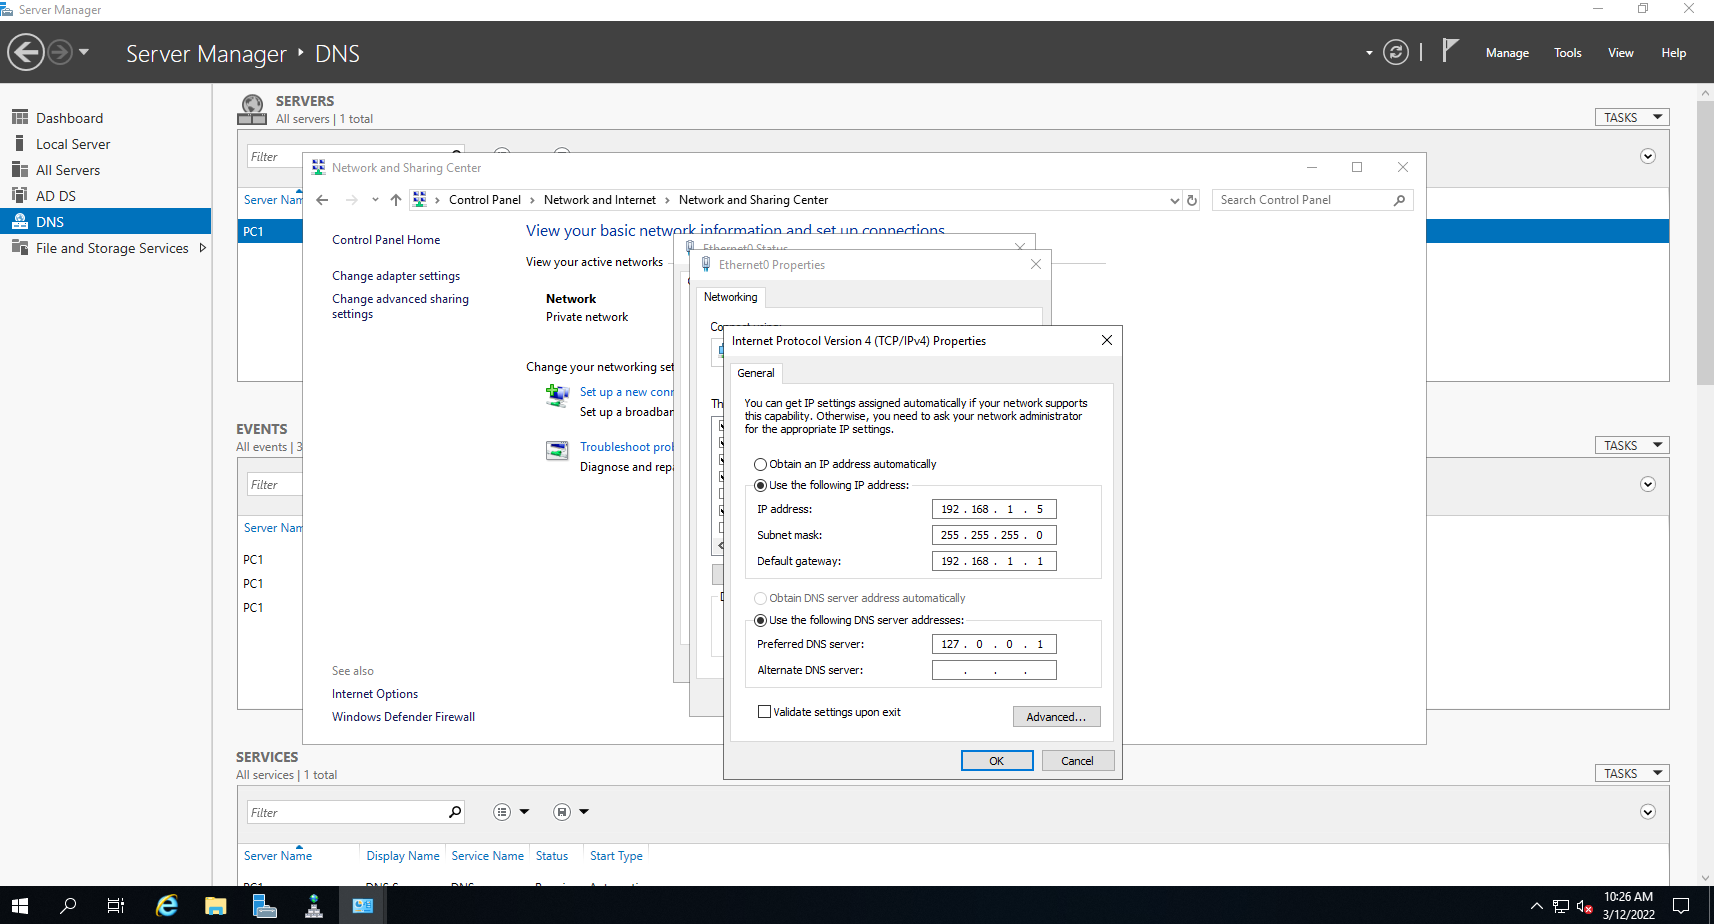Select Local Server in sidebar
Screen dimensions: 1714x924
(73, 144)
